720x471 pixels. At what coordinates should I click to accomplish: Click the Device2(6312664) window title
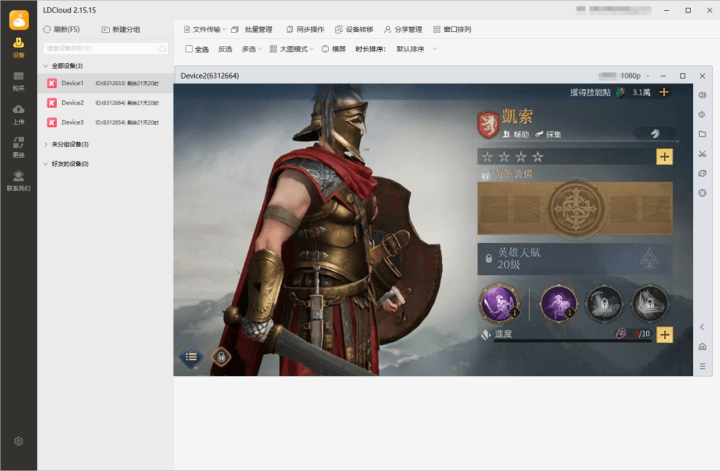[210, 76]
